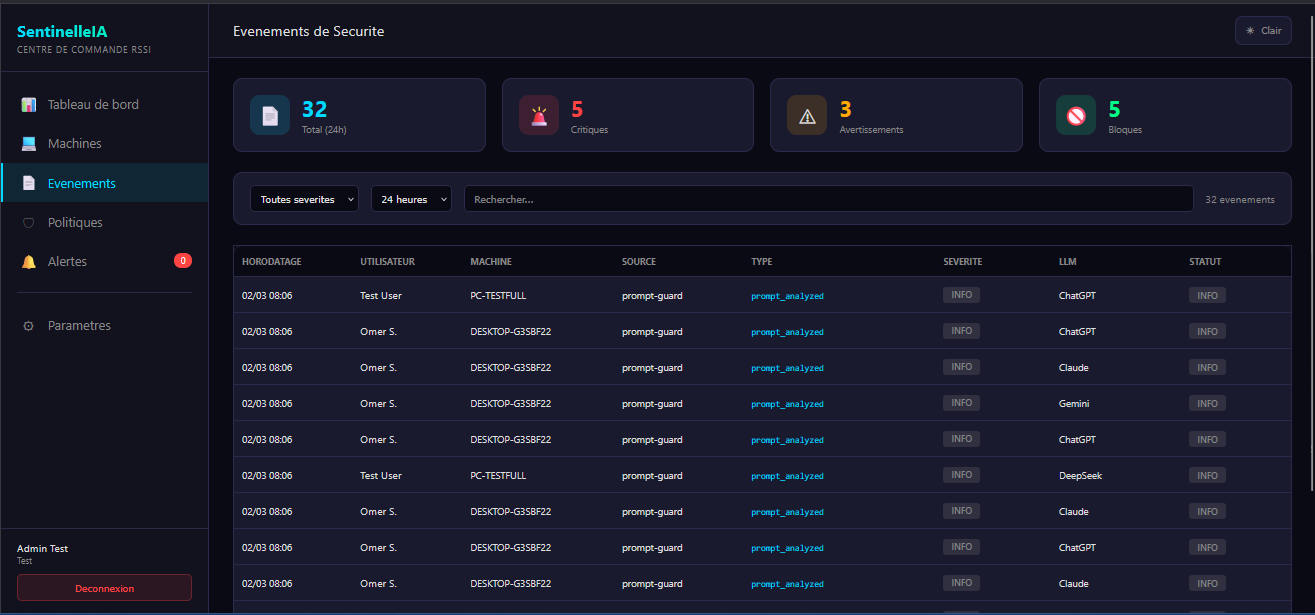Click the red Alertes count badge
The height and width of the screenshot is (615, 1315).
click(183, 261)
